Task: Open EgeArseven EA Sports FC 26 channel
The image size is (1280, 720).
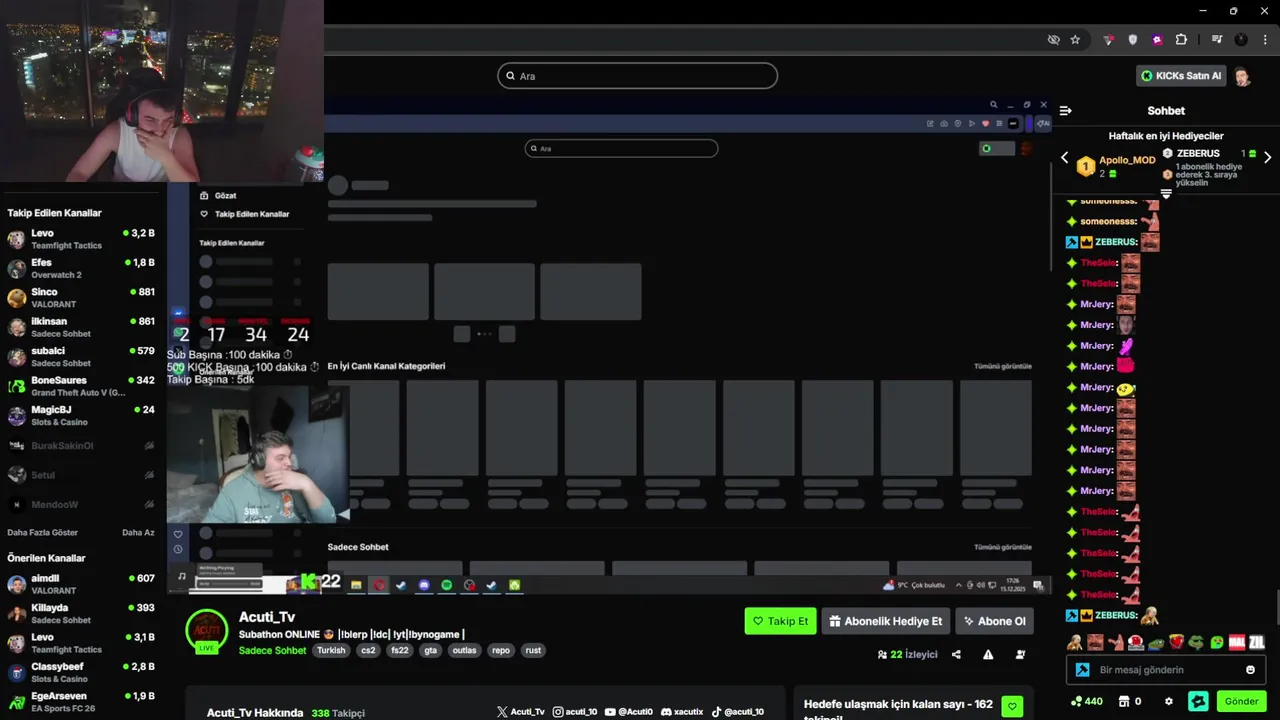Action: [x=81, y=702]
